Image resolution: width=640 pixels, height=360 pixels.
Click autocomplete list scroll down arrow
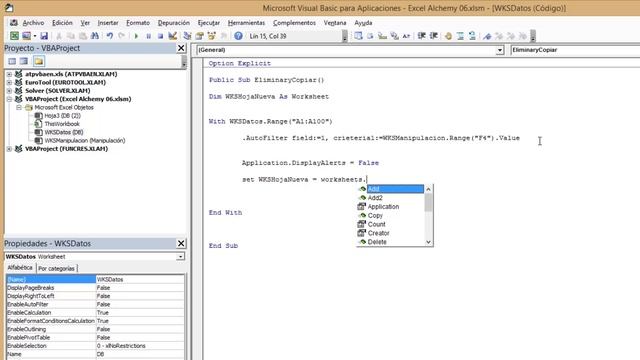(428, 242)
